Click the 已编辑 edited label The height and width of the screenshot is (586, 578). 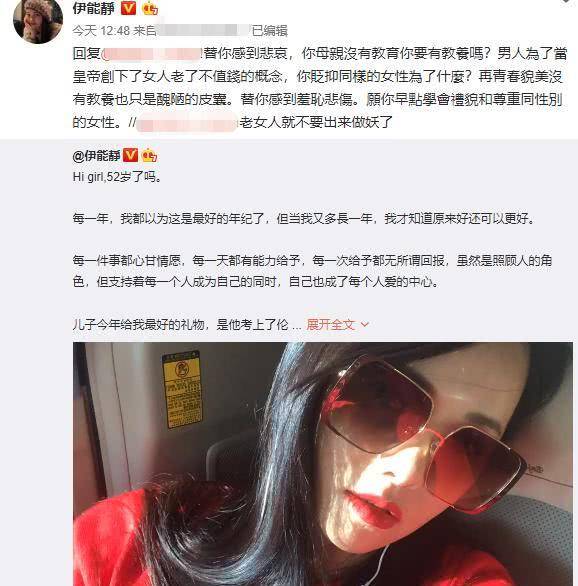(x=269, y=31)
